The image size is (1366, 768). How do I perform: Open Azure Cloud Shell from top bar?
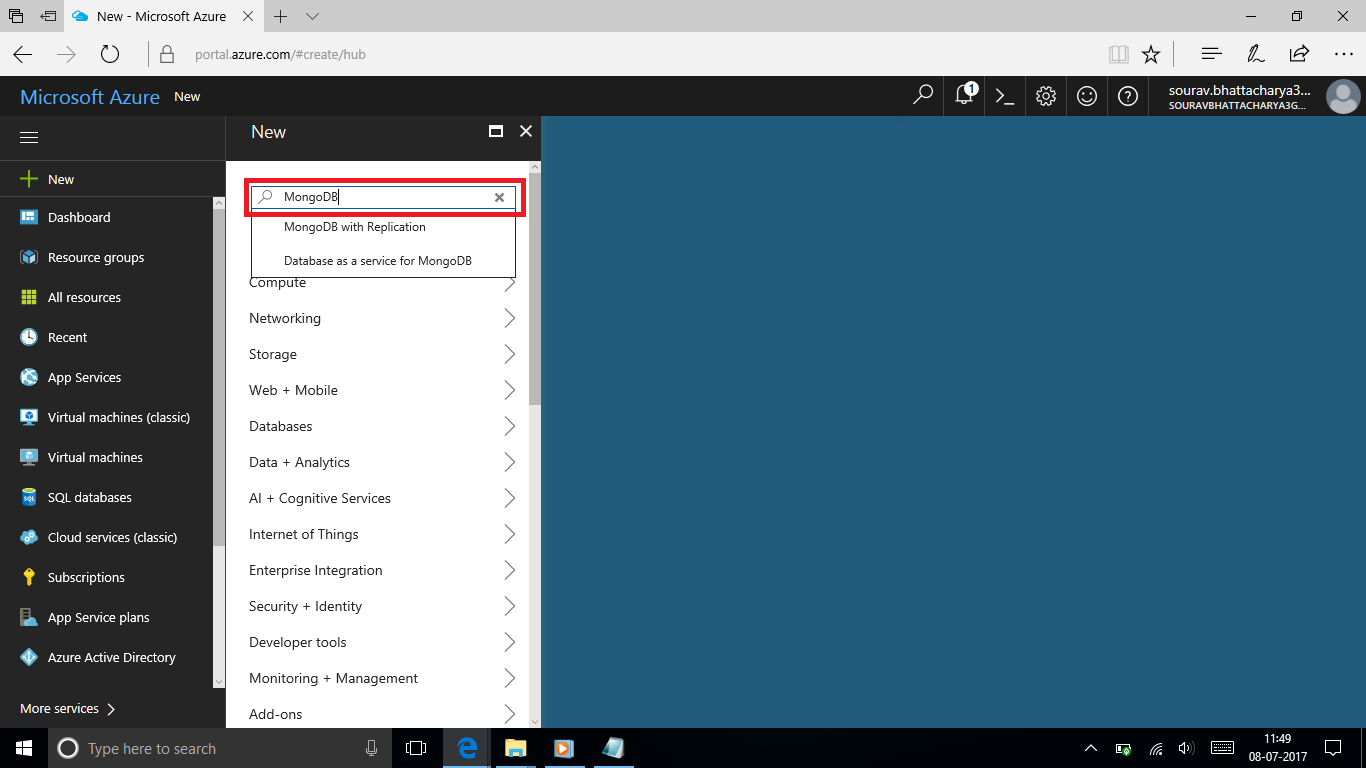(x=1004, y=95)
